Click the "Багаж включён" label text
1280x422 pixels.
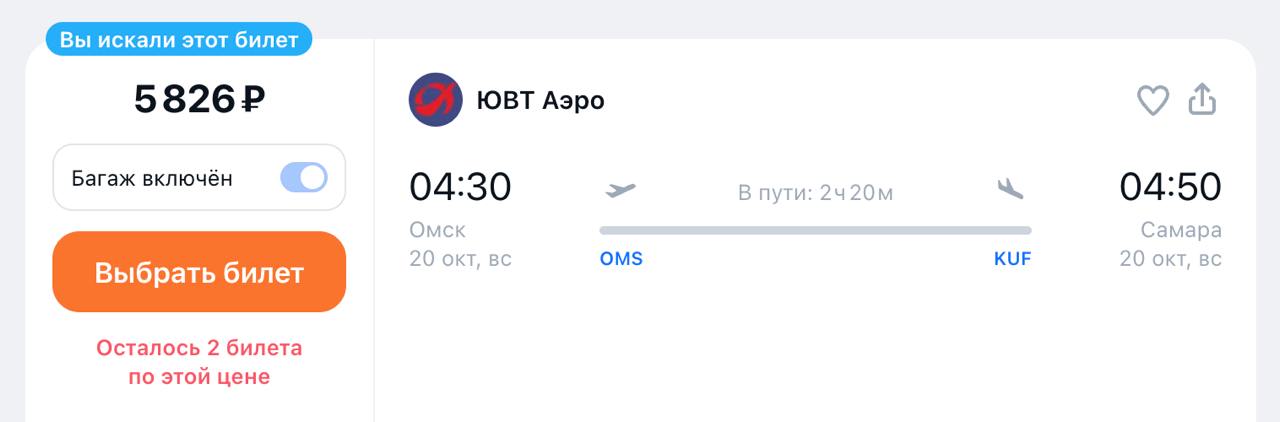point(152,179)
